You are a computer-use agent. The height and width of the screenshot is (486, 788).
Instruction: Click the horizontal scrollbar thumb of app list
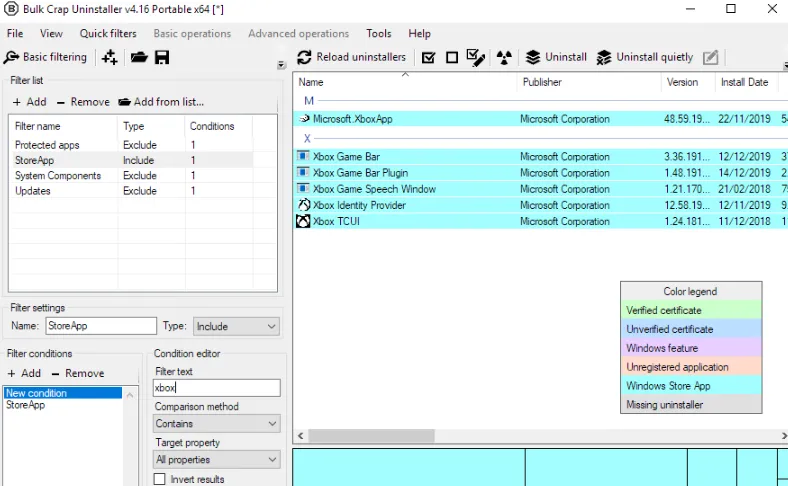point(371,436)
